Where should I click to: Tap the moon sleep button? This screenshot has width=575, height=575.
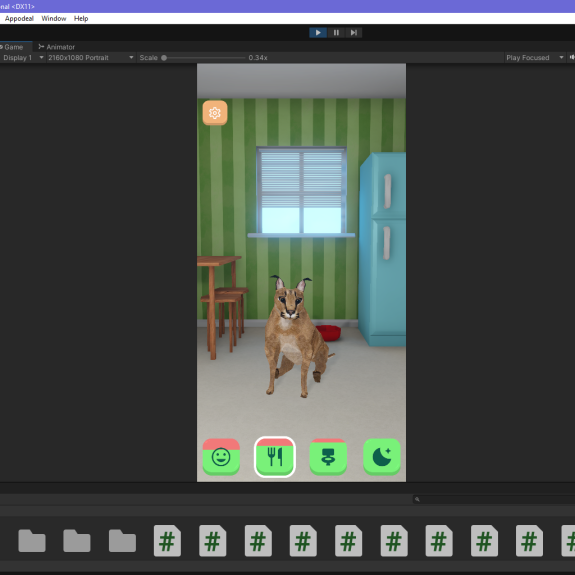pyautogui.click(x=382, y=457)
